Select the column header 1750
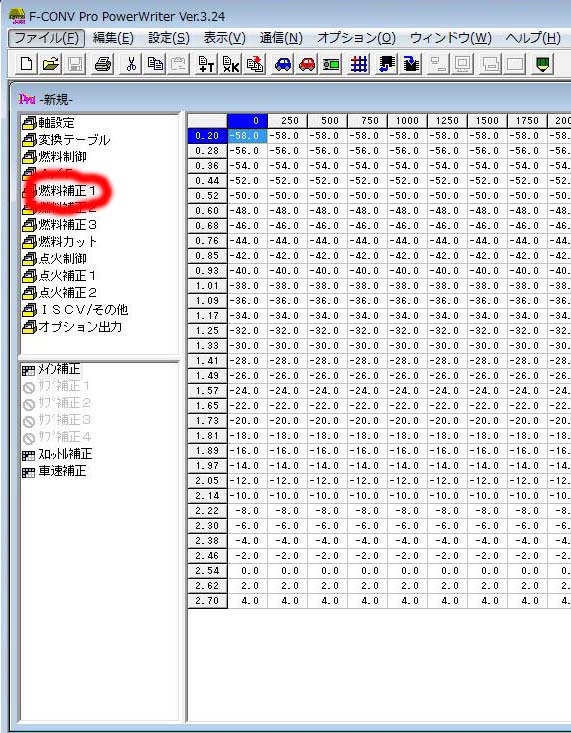 click(x=527, y=121)
